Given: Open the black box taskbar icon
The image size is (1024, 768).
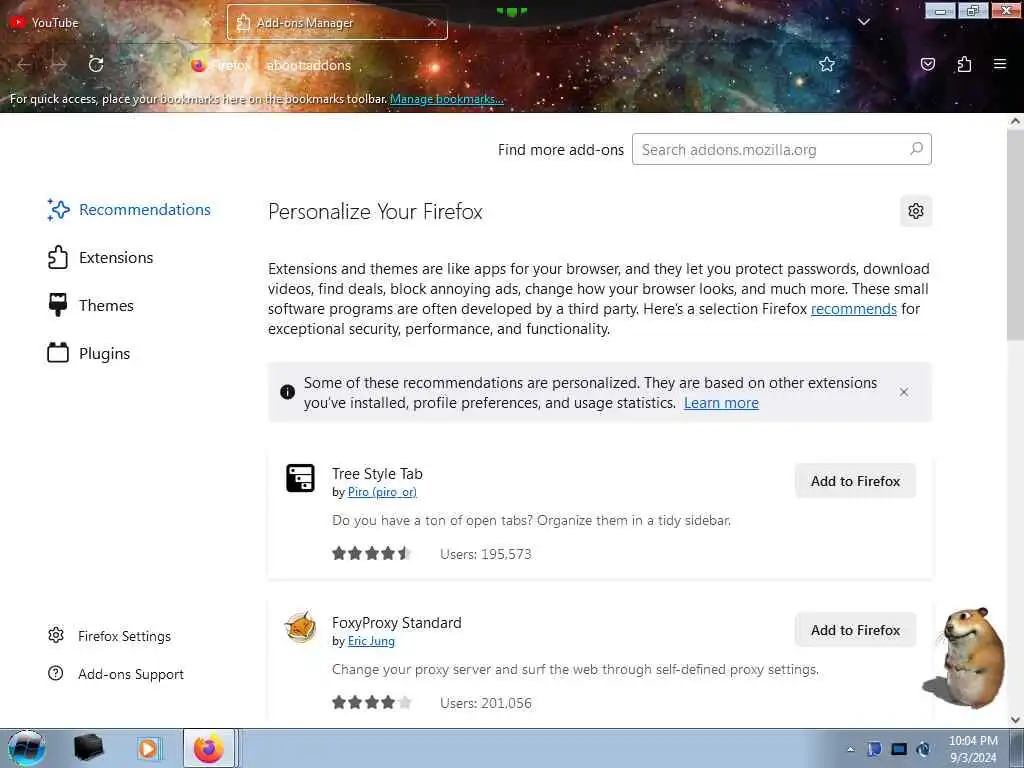Looking at the screenshot, I should pyautogui.click(x=89, y=748).
